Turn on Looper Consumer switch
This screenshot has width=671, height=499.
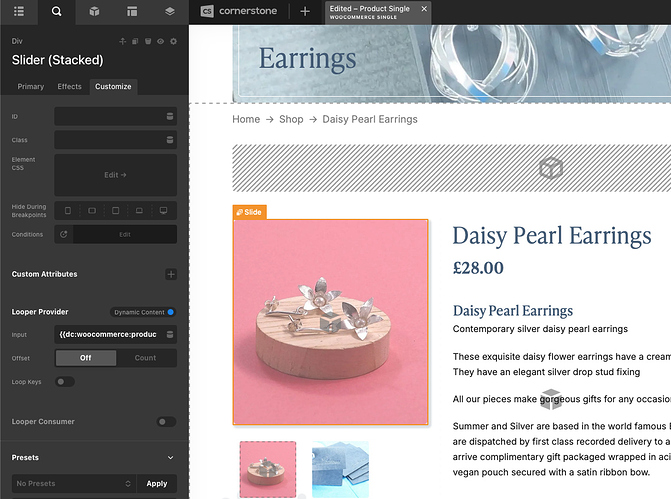[166, 422]
